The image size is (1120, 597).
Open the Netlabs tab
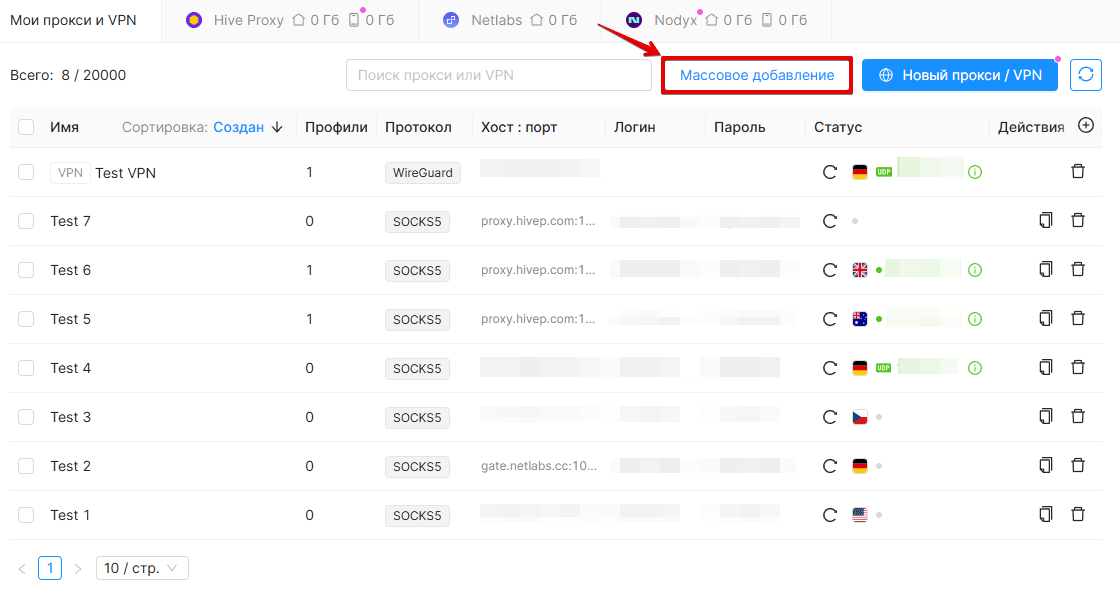[x=509, y=20]
